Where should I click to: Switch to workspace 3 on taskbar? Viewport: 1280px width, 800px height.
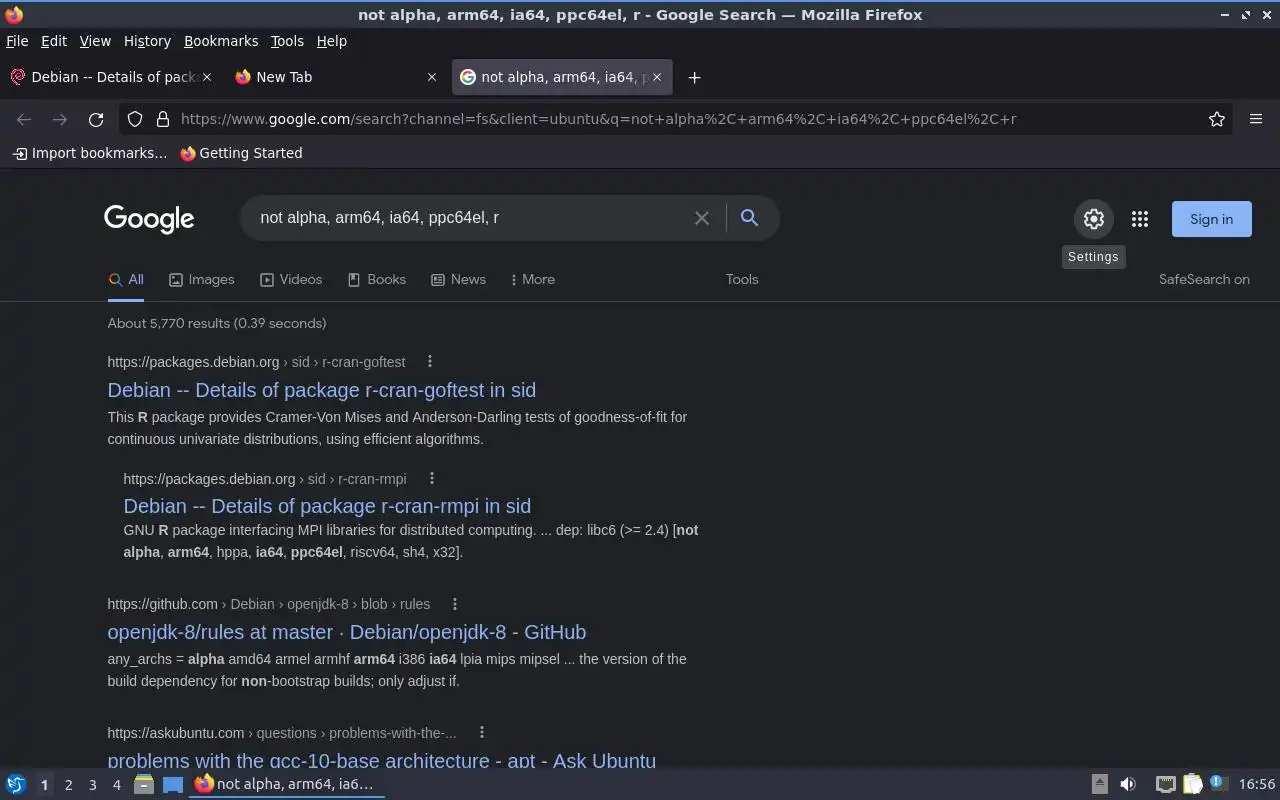pos(92,785)
